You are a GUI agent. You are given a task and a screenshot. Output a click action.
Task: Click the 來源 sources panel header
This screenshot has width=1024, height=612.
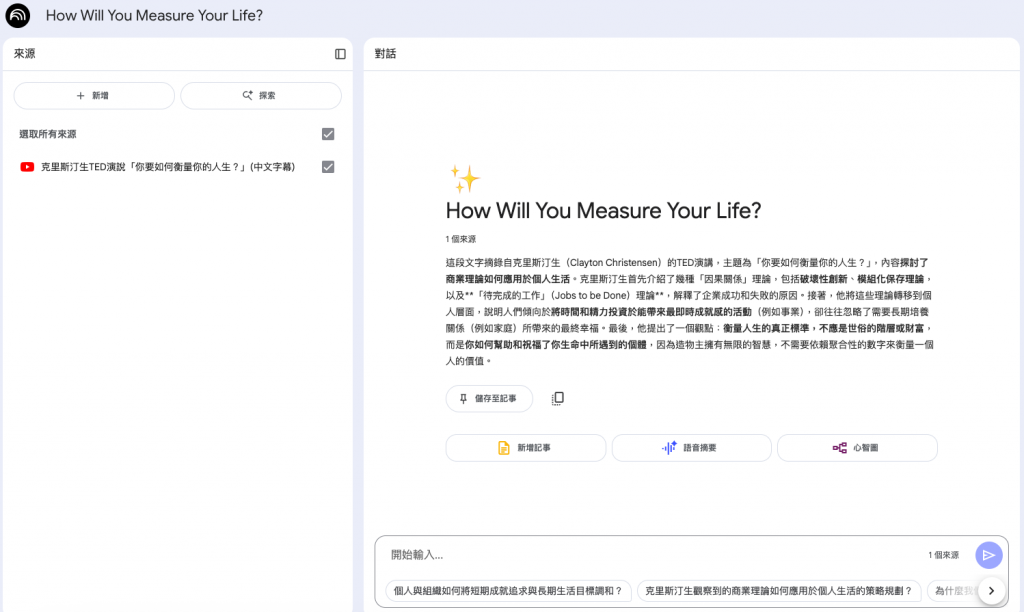pos(25,54)
